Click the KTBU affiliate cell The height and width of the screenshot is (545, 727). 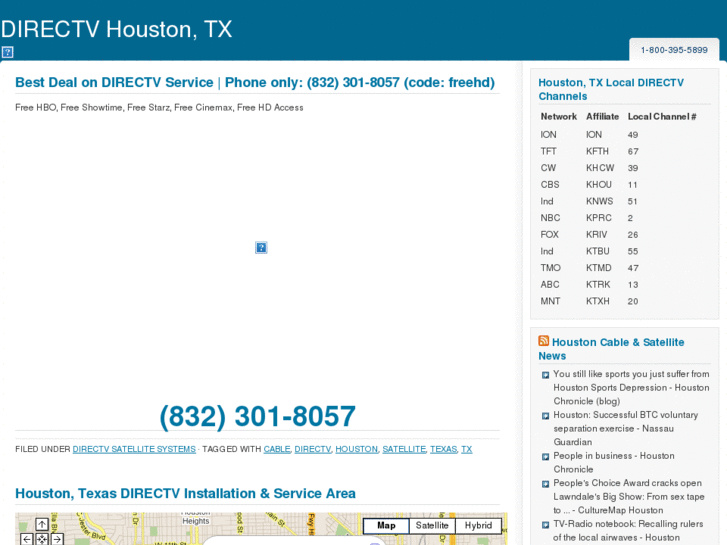click(598, 251)
